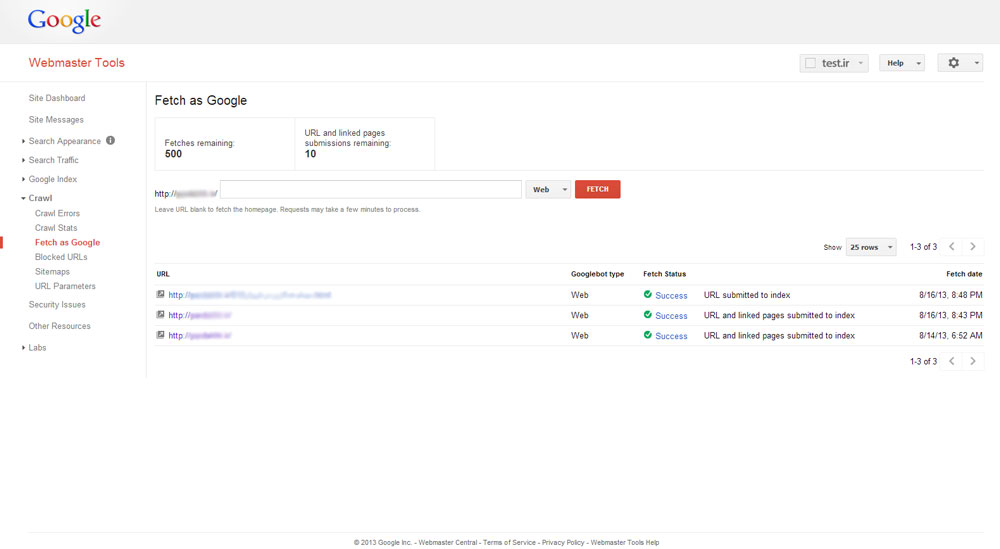This screenshot has height=549, width=1000.
Task: Open Blocked URLs page
Action: click(61, 257)
